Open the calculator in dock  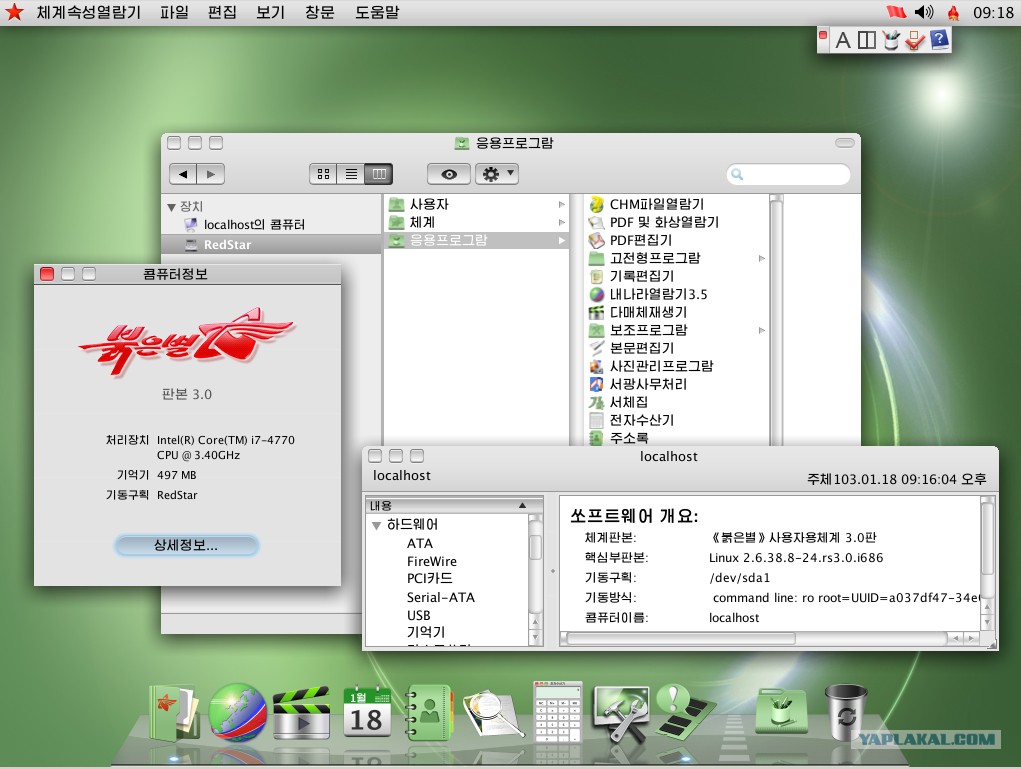point(557,712)
